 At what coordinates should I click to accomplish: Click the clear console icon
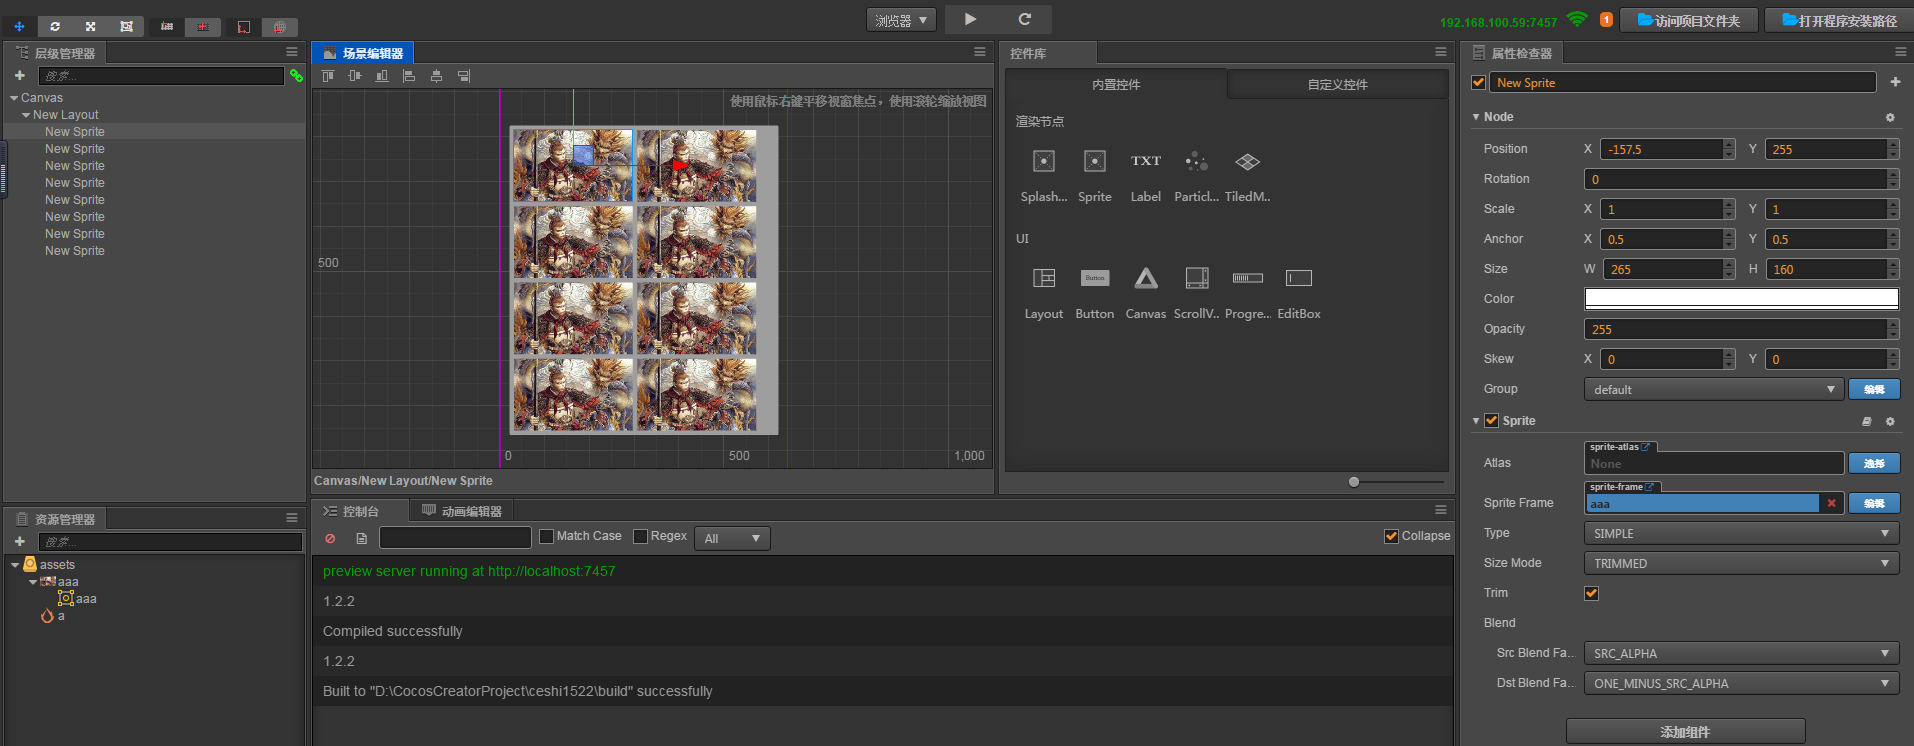point(330,538)
